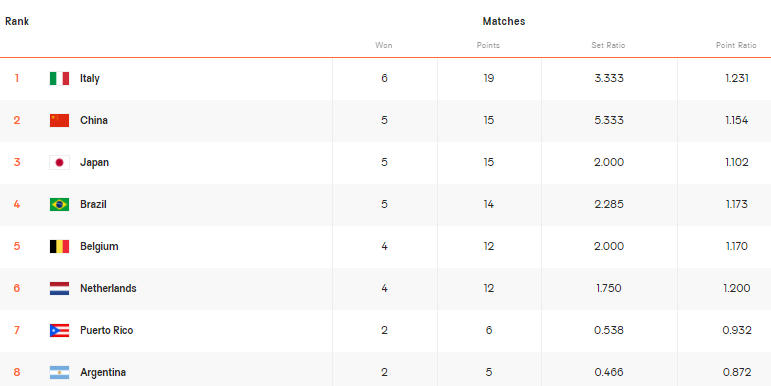Click the Italy flag icon
The height and width of the screenshot is (386, 771).
[59, 79]
